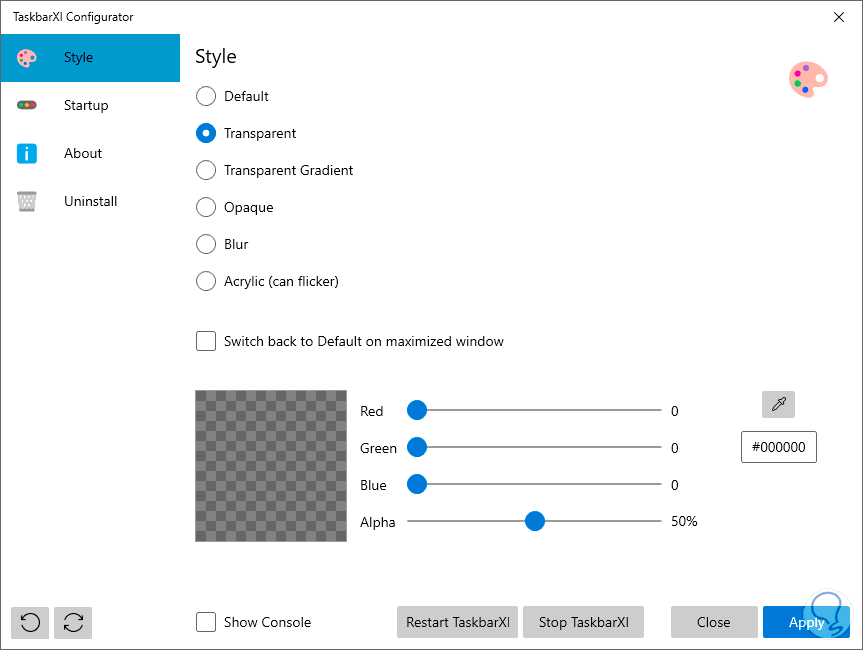Click the Uninstall trash bin icon
This screenshot has height=650, width=863.
27,201
